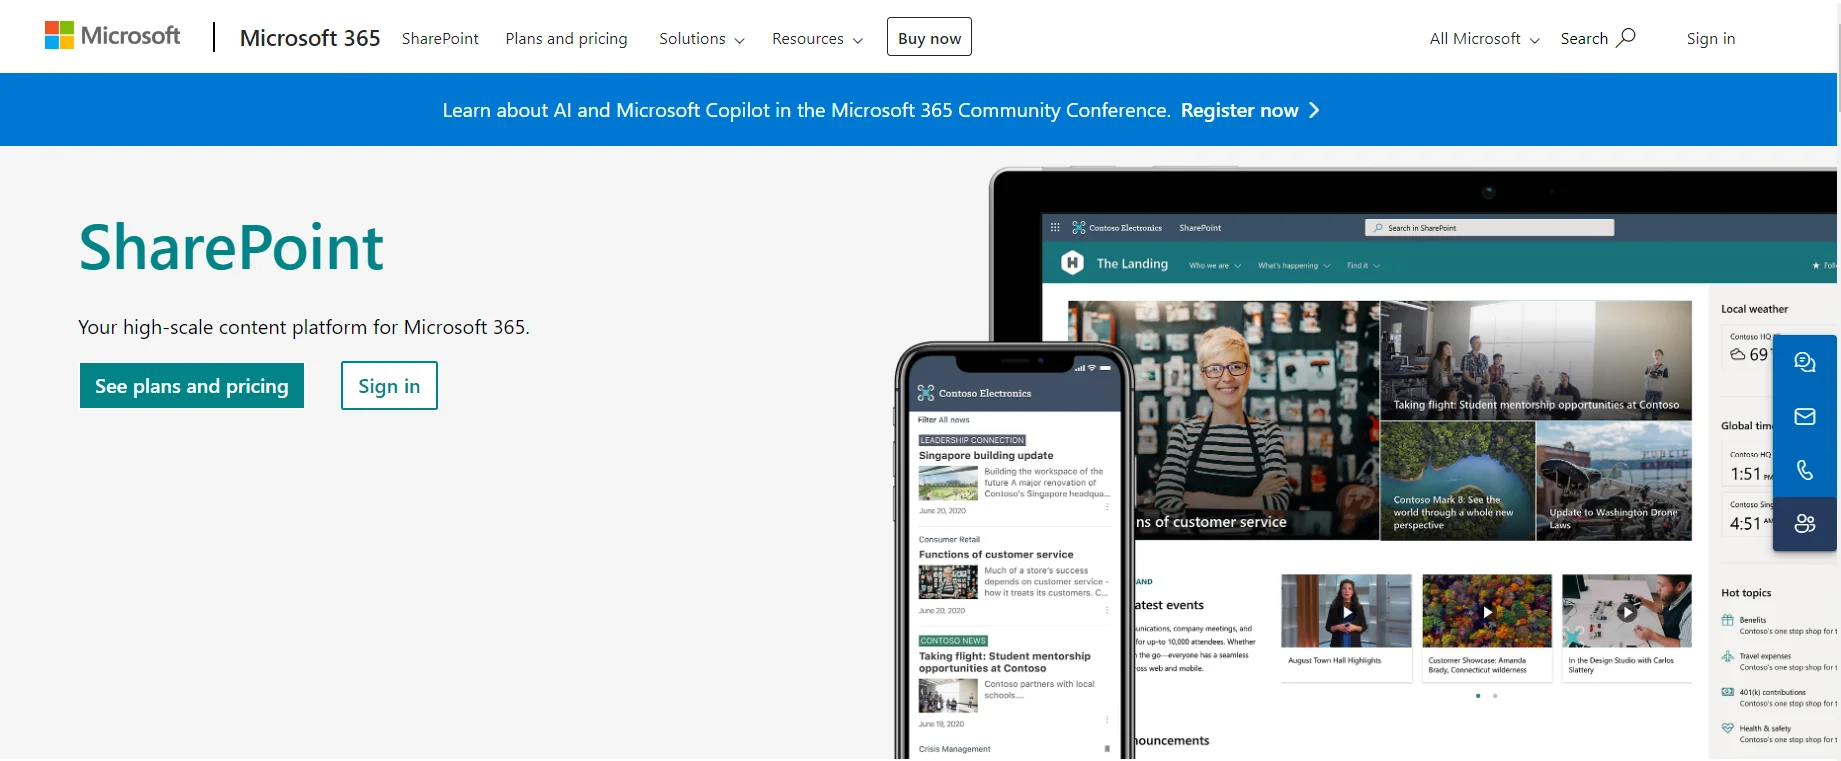
Task: Click the arrow next to Register now
Action: coord(1314,110)
